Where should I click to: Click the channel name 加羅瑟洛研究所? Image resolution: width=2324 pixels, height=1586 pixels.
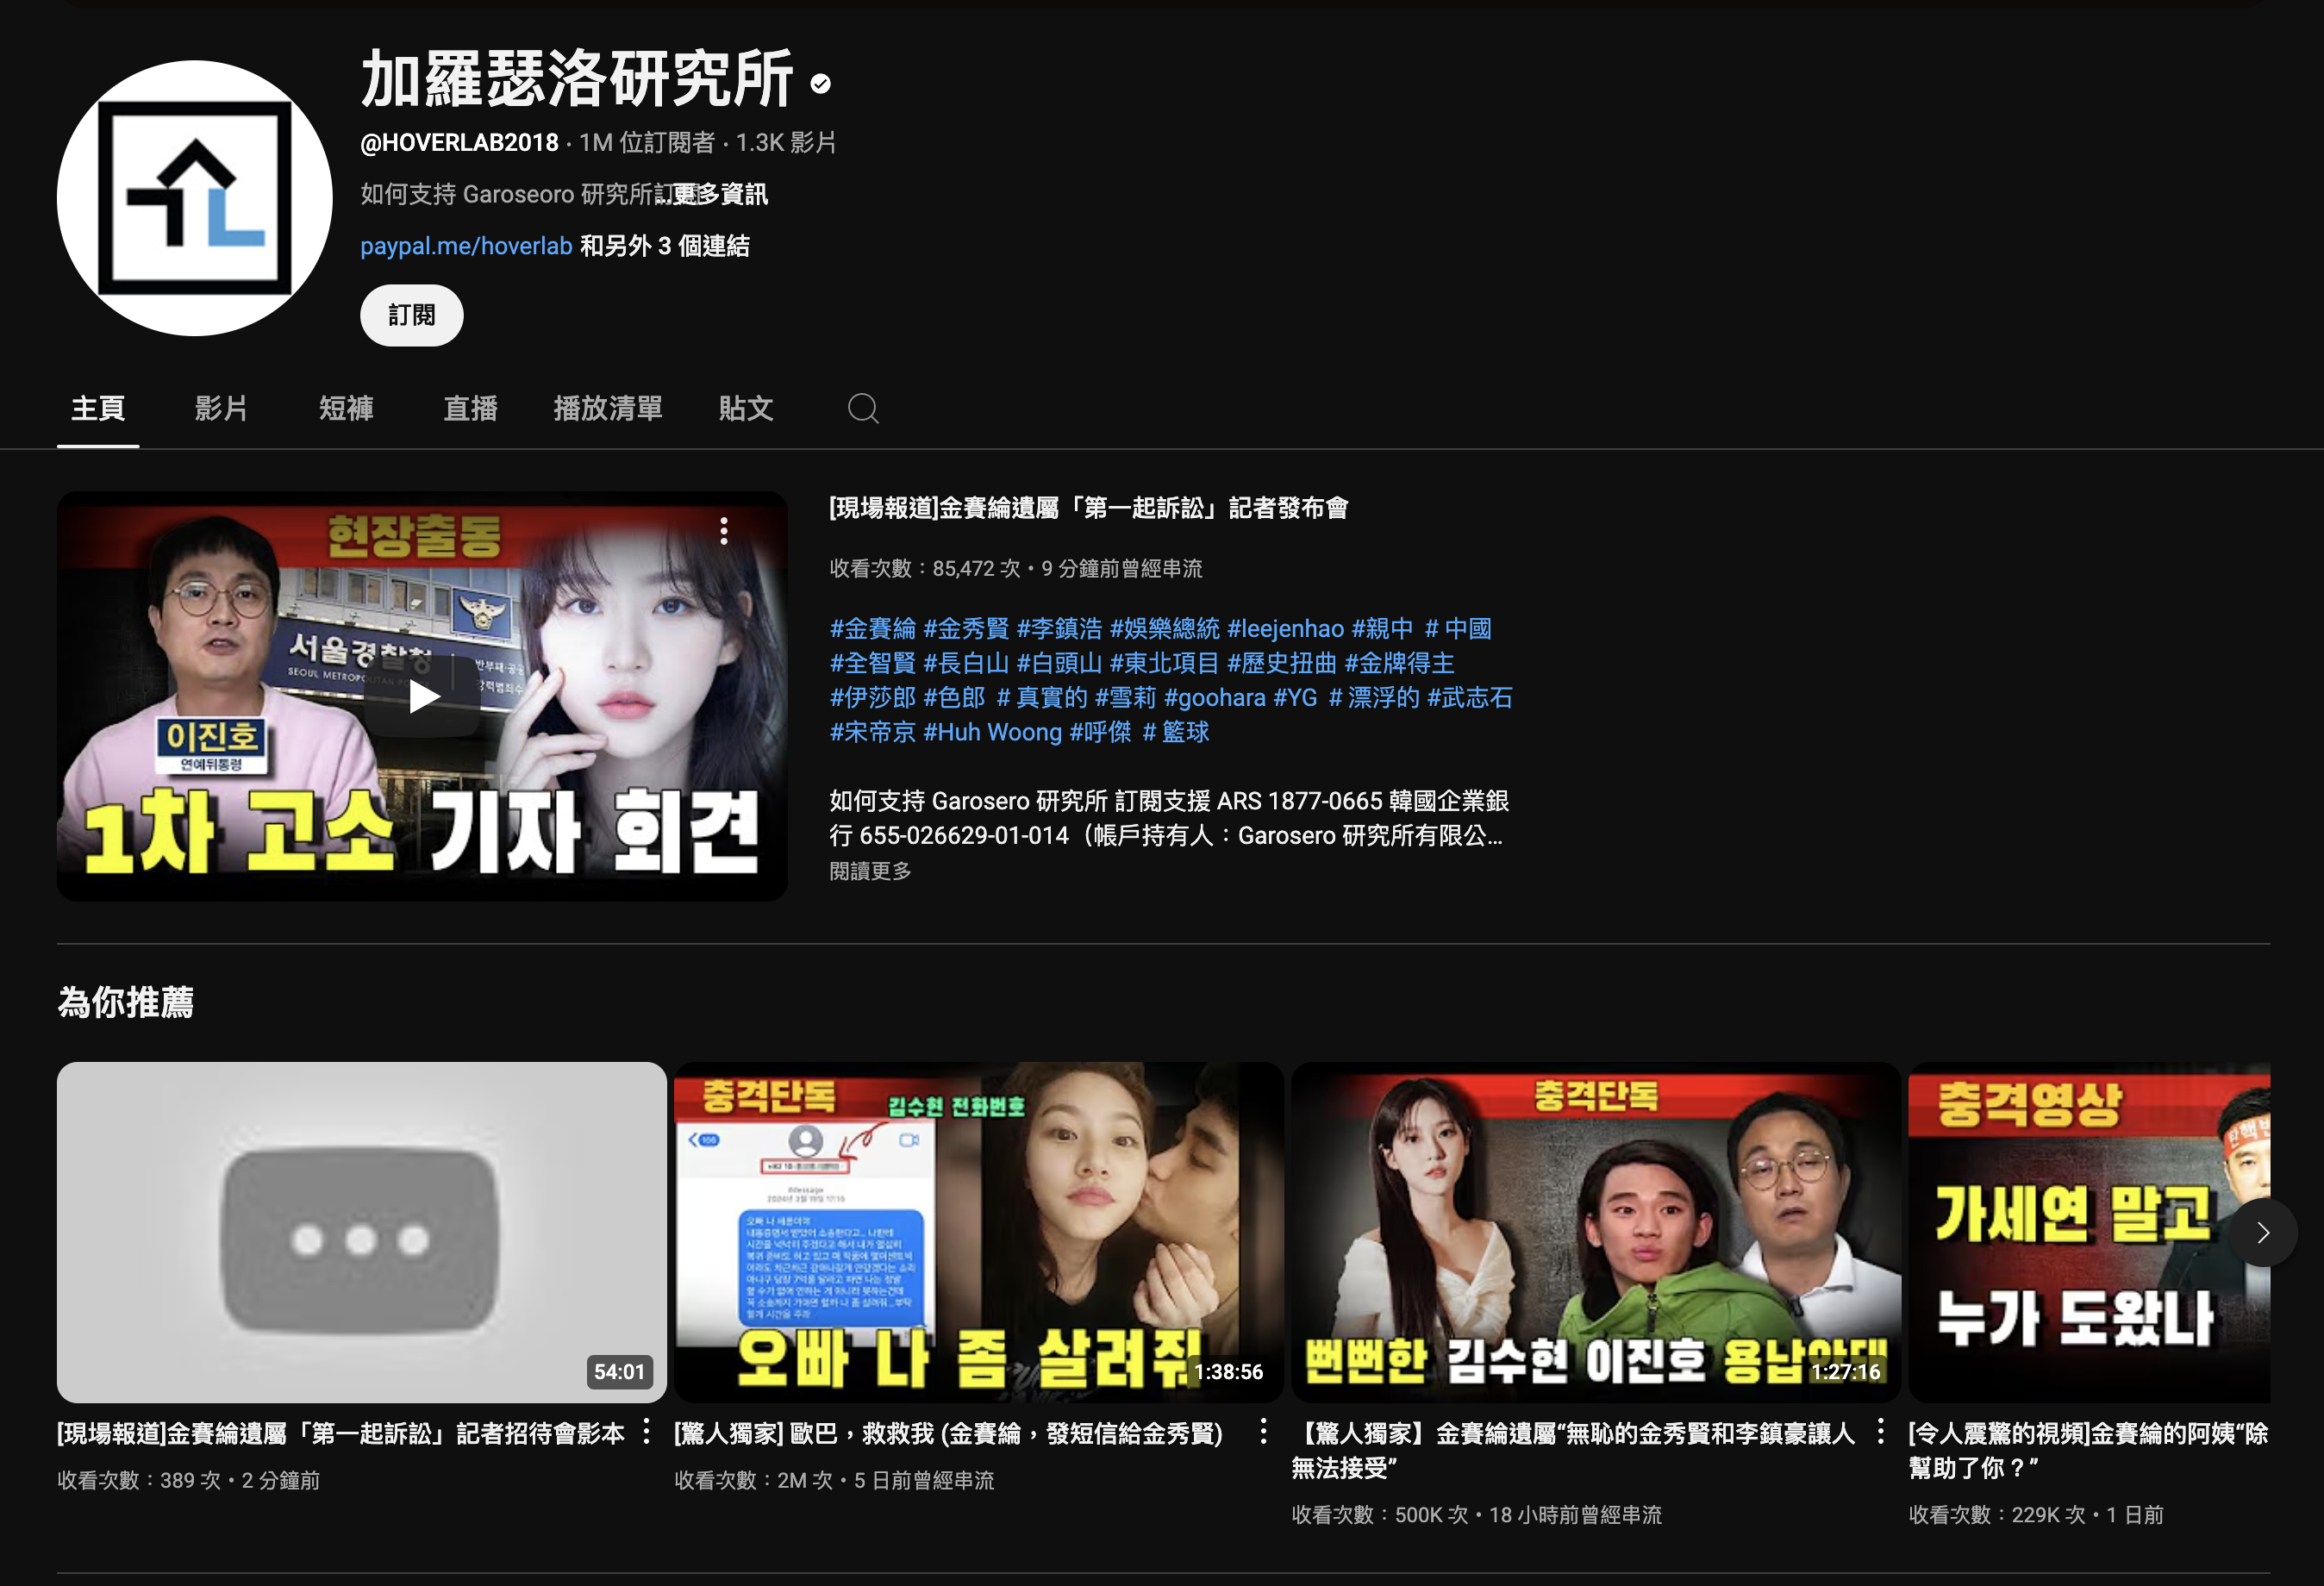click(x=578, y=80)
